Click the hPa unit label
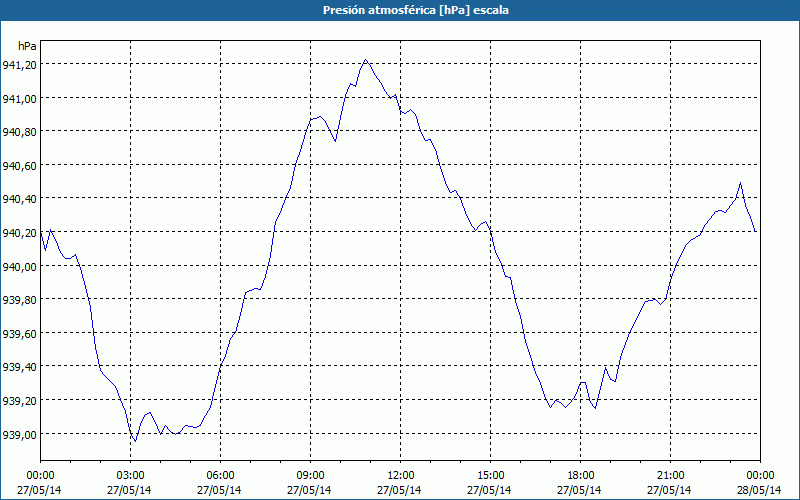Image resolution: width=800 pixels, height=500 pixels. pyautogui.click(x=27, y=46)
